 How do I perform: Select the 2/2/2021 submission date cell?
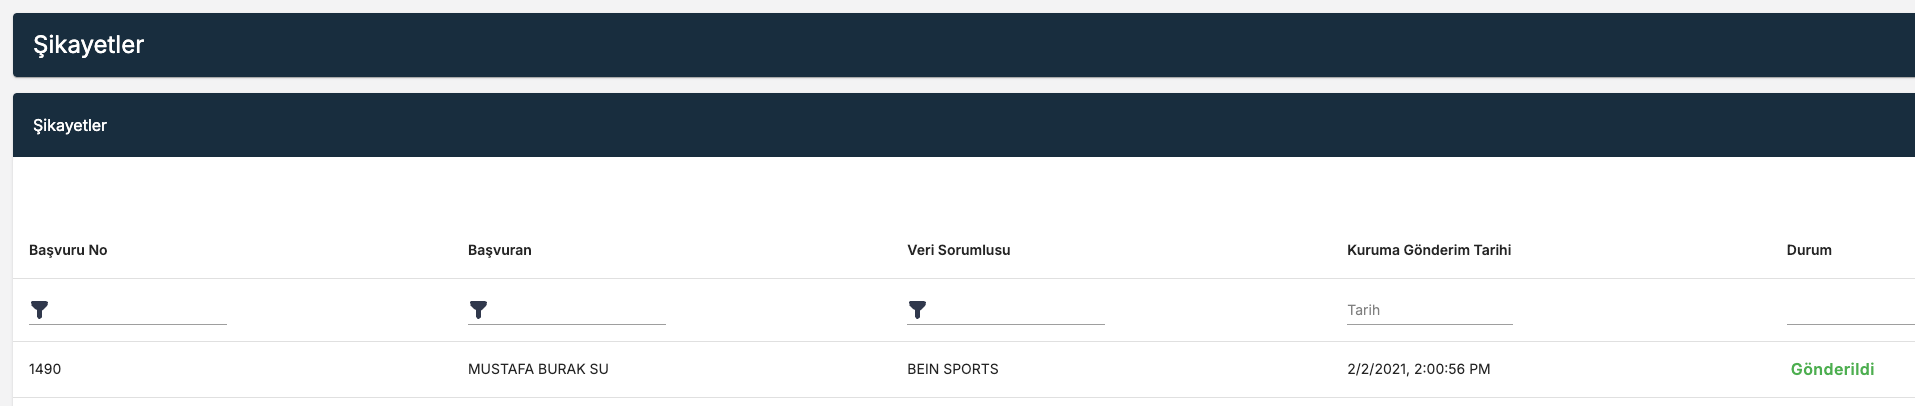[x=1418, y=369]
